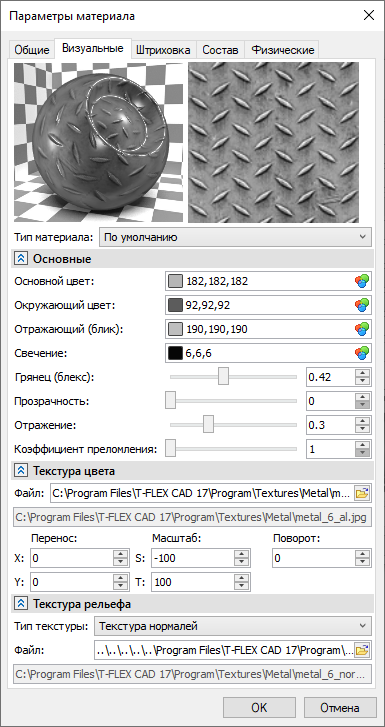Switch to the Физические tab
The height and width of the screenshot is (727, 385).
coord(282,50)
